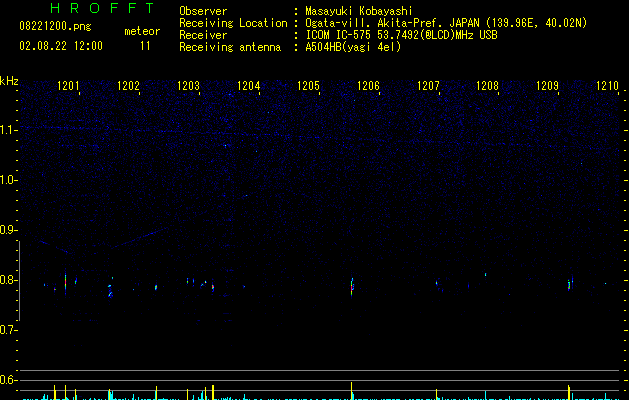Click the tallest yellow bar in bottom graph
Image resolution: width=629 pixels, height=400 pixels.
coord(351,391)
